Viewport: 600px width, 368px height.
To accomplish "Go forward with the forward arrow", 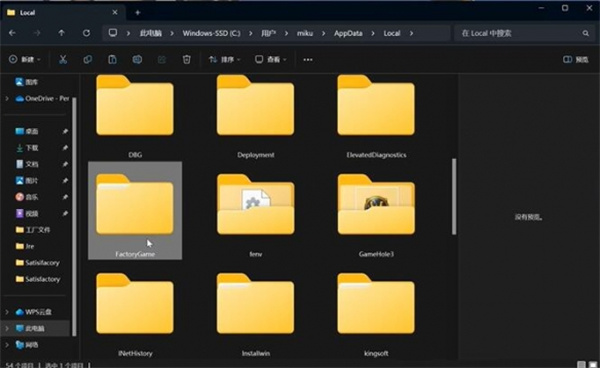I will 37,33.
